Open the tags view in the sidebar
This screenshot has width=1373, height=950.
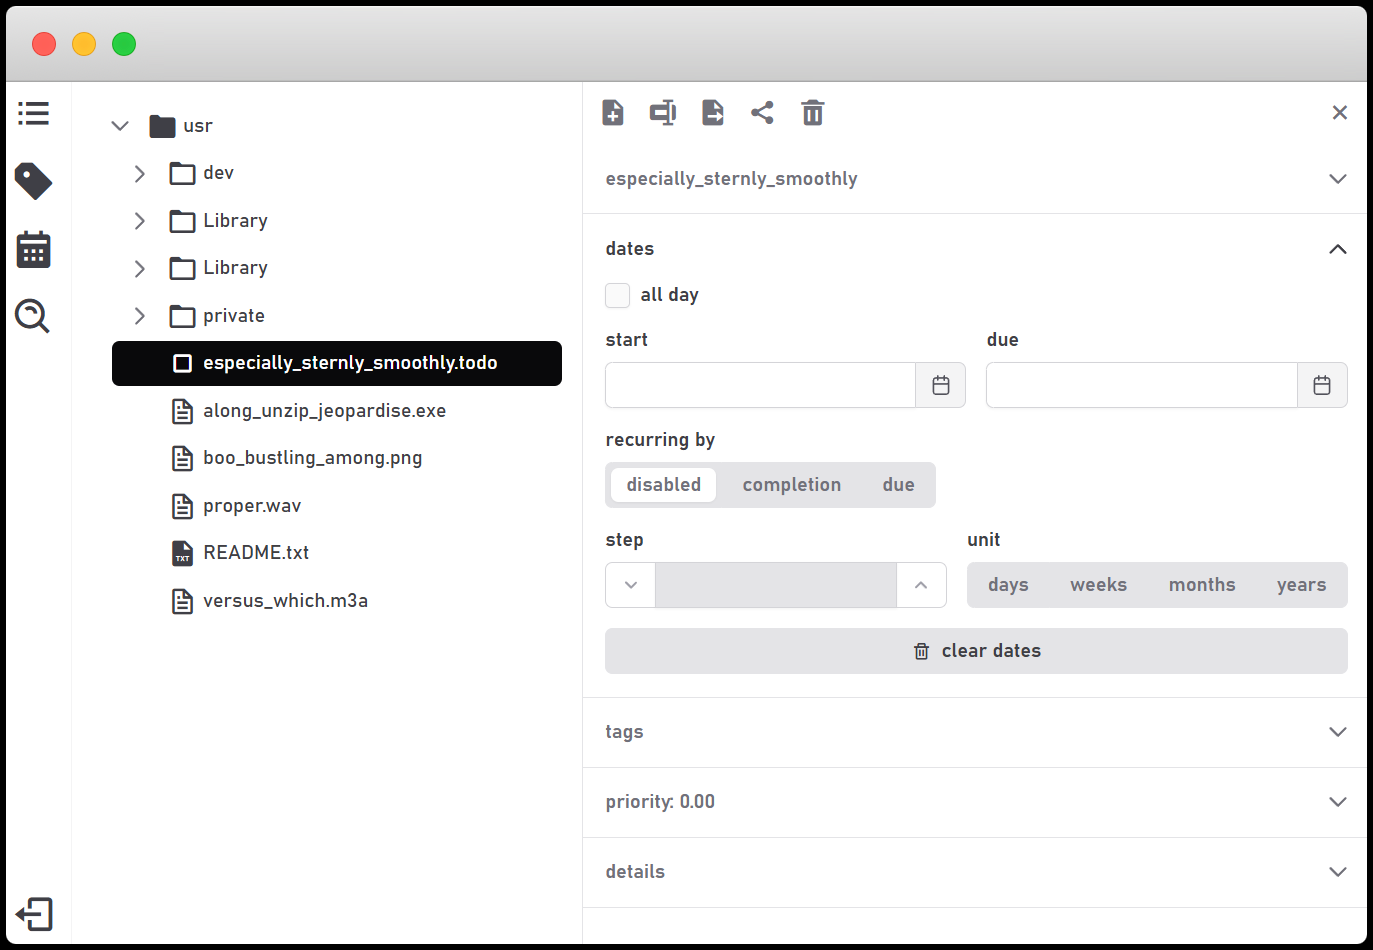tap(33, 181)
